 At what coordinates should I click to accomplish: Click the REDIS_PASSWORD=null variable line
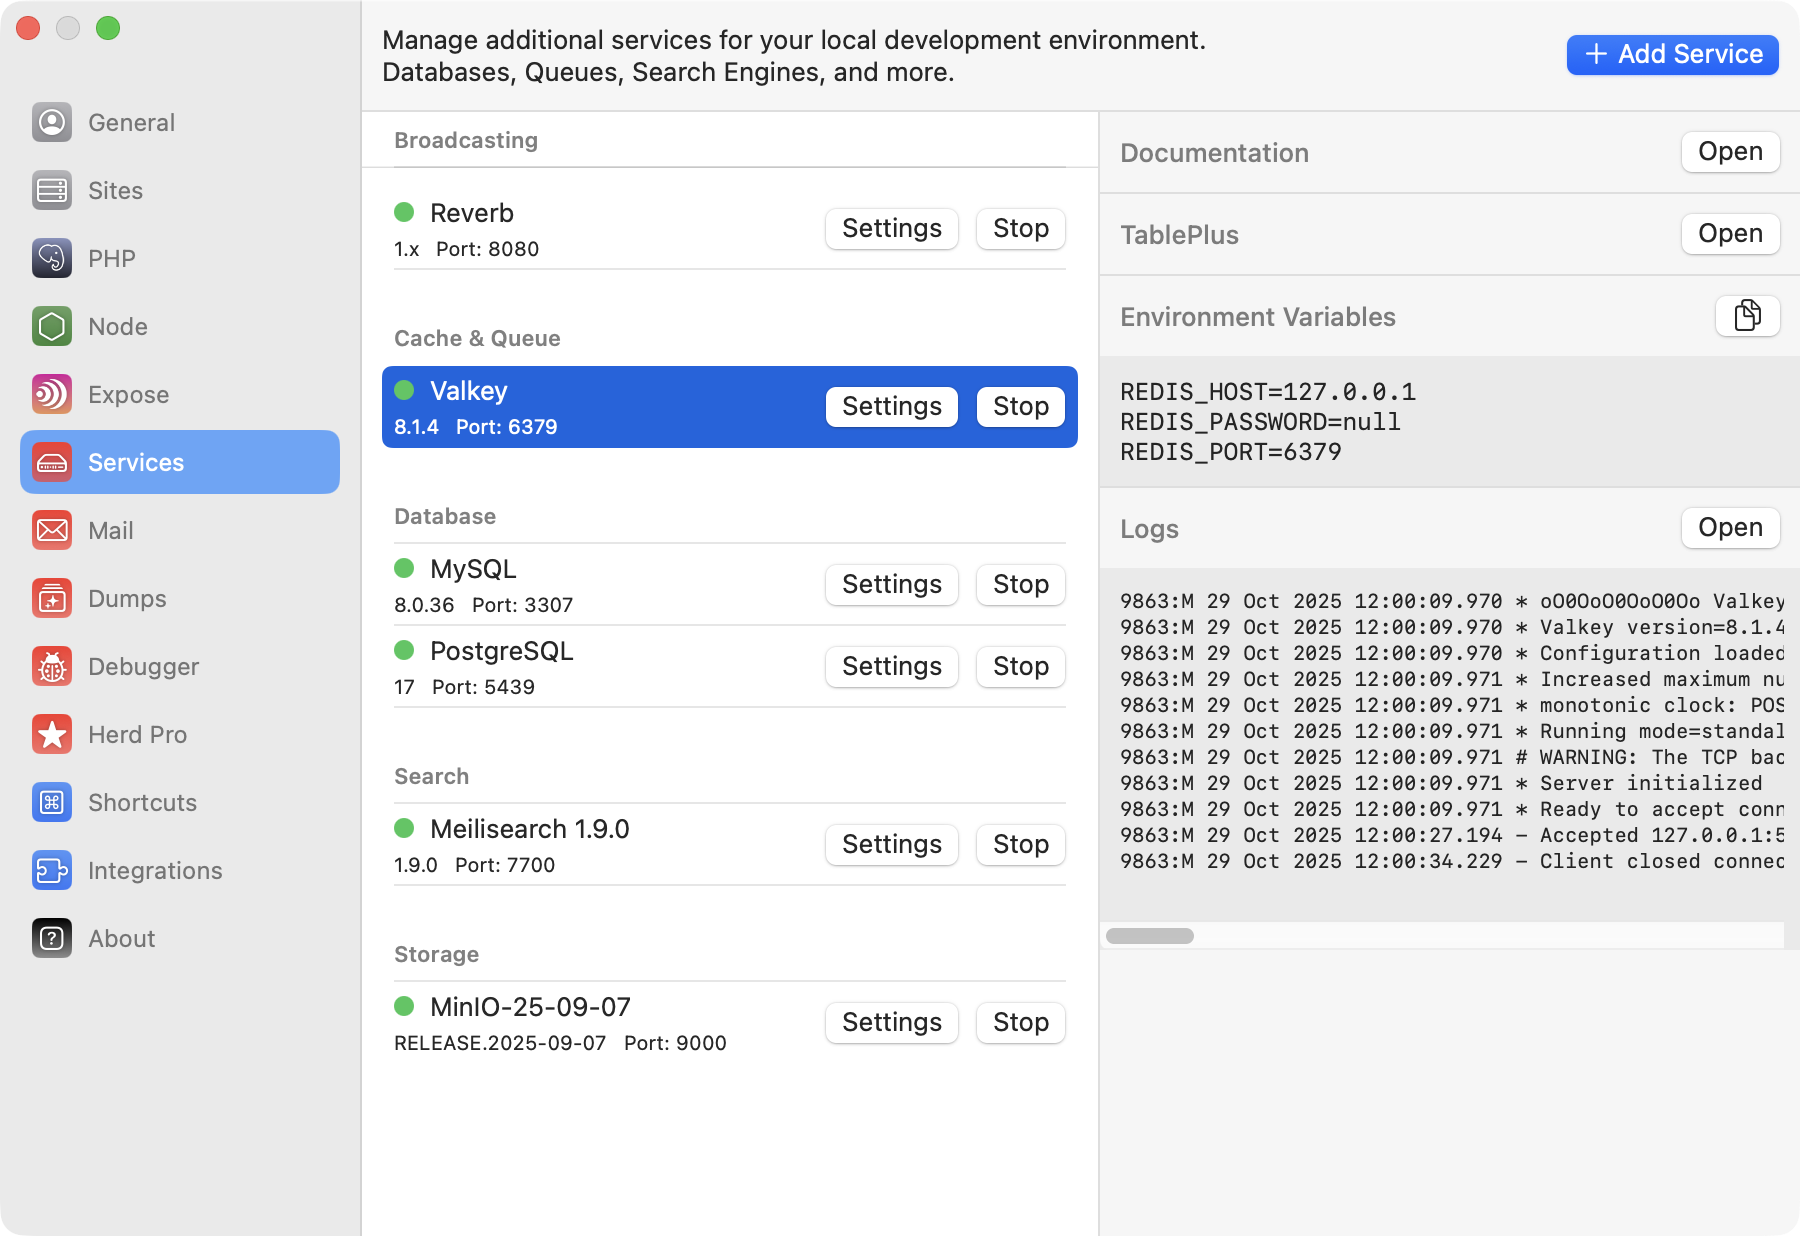pyautogui.click(x=1260, y=422)
